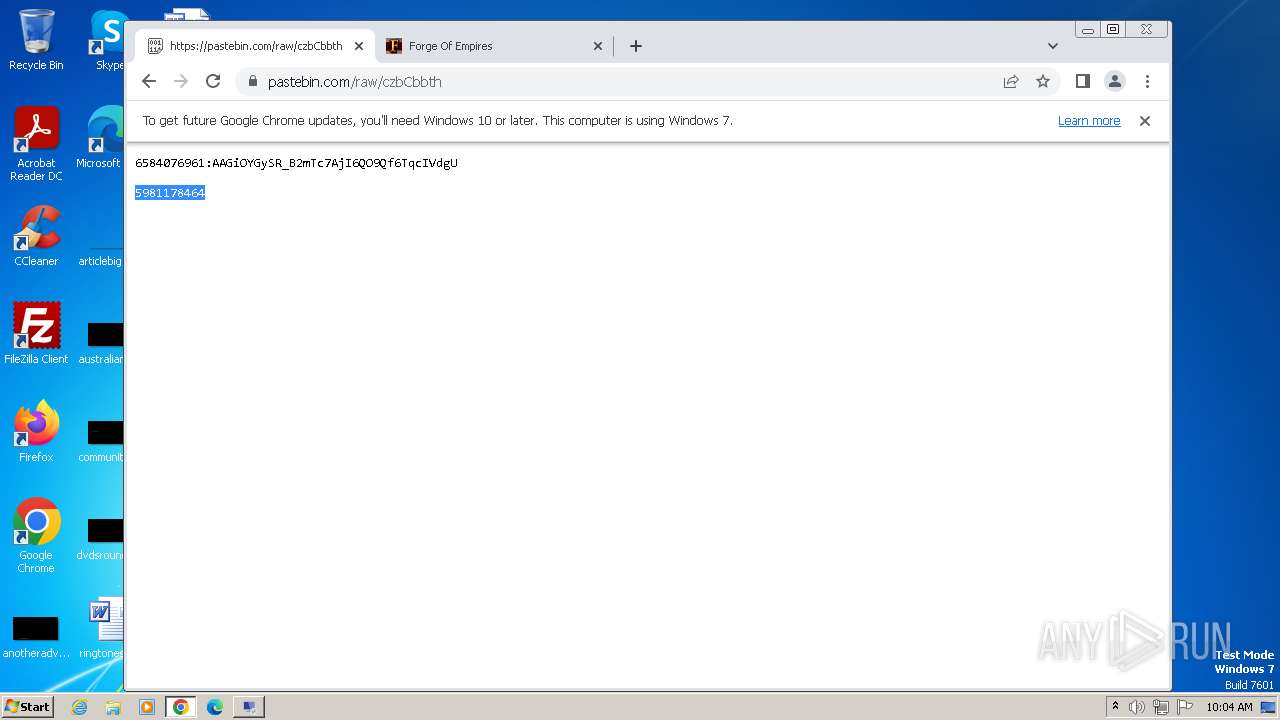
Task: Restore down the Chrome window
Action: point(1113,30)
